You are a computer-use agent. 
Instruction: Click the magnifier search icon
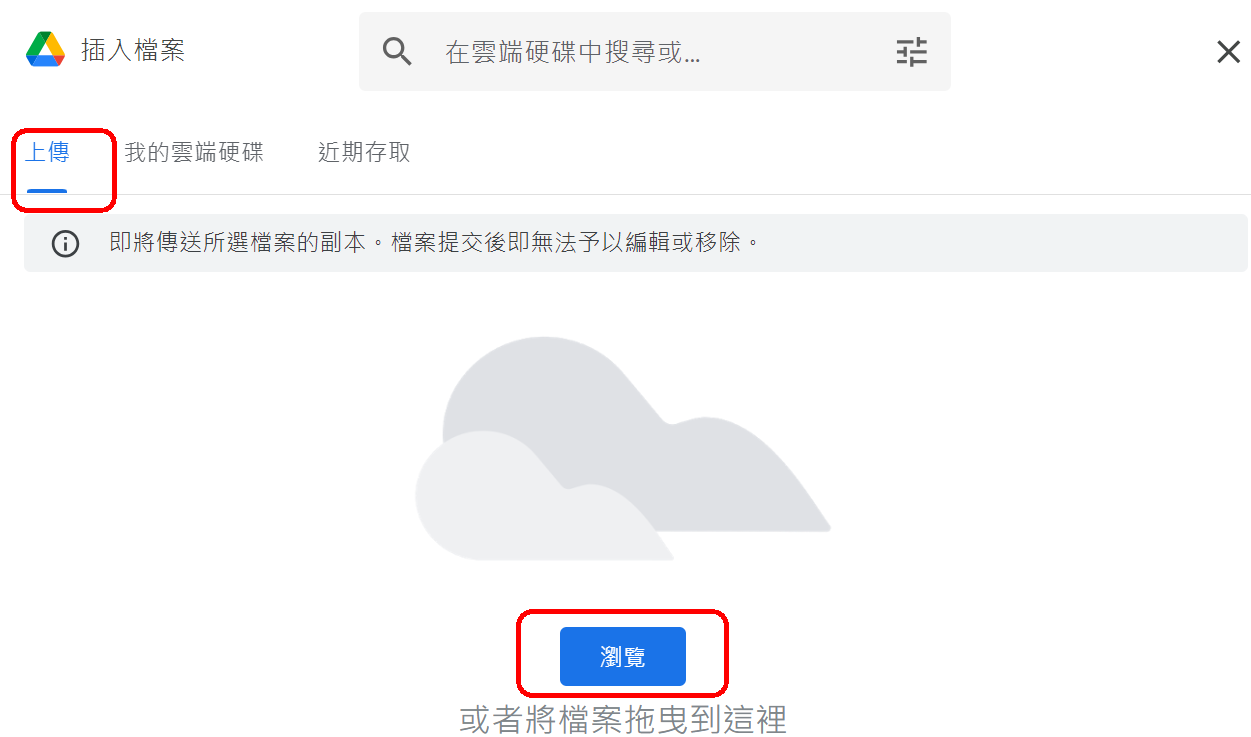[398, 52]
